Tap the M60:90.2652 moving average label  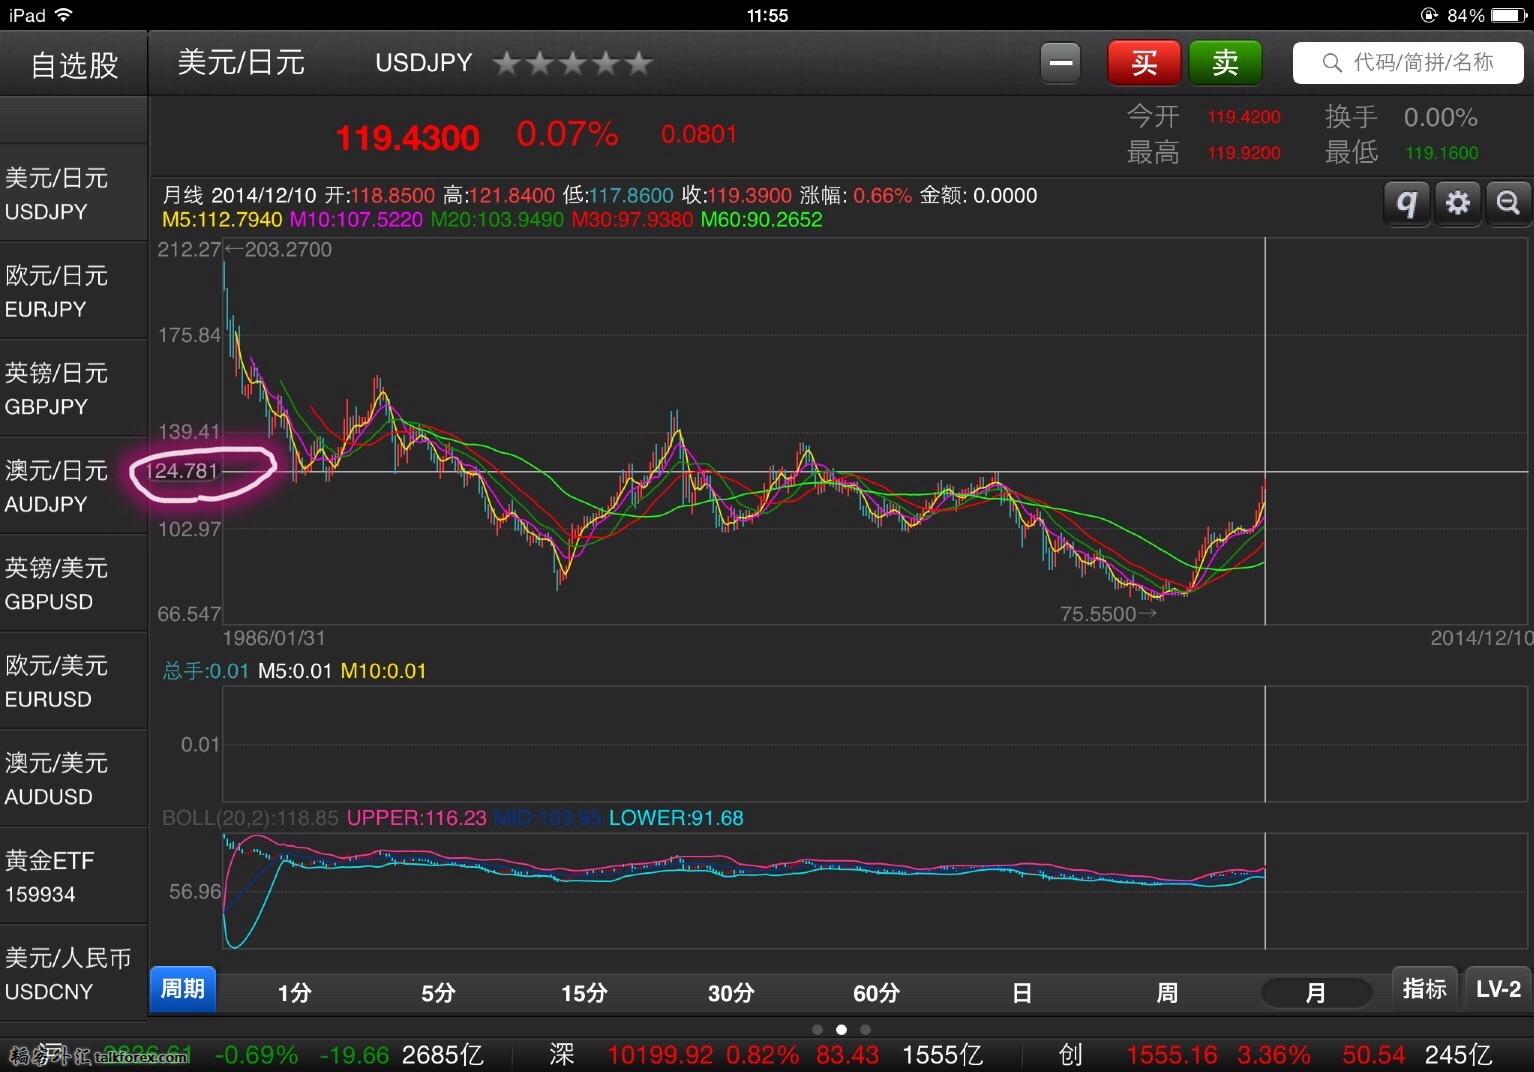pyautogui.click(x=761, y=219)
